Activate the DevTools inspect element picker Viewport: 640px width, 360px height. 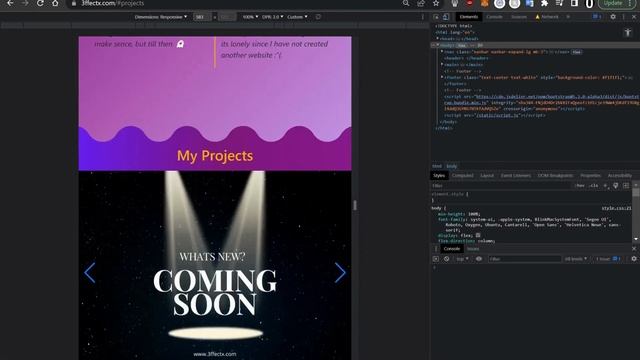(x=436, y=17)
